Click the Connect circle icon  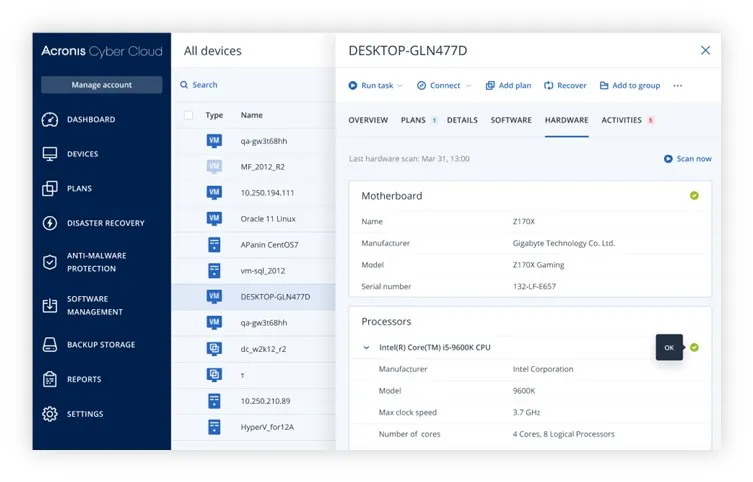[421, 85]
